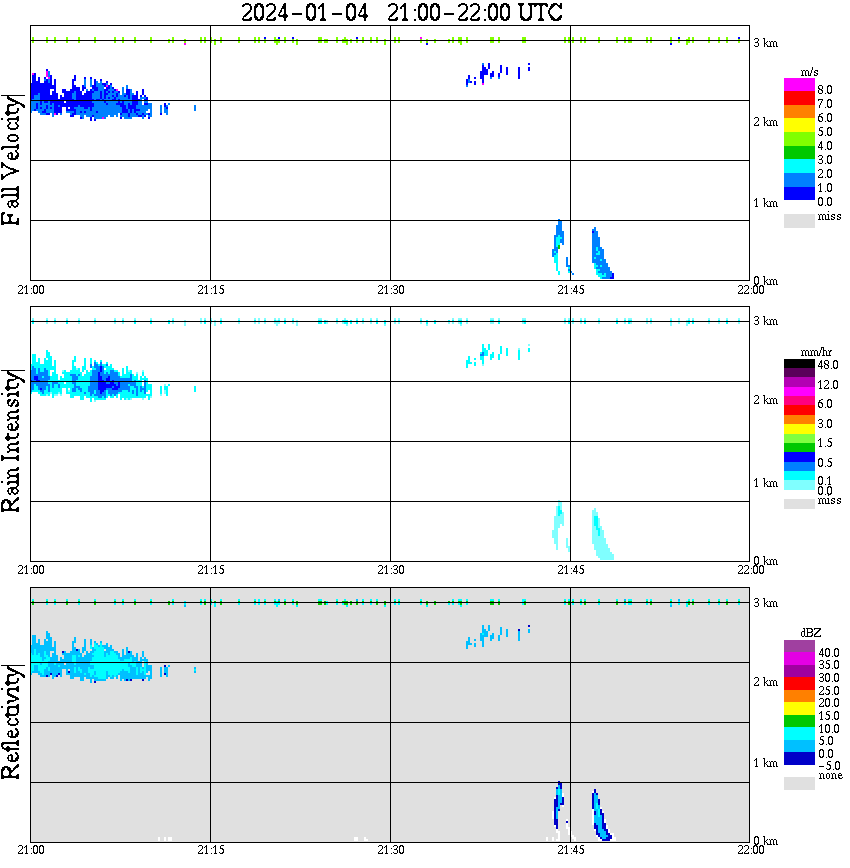Click the '21:15' tick under Reflectivity panel

[x=211, y=850]
